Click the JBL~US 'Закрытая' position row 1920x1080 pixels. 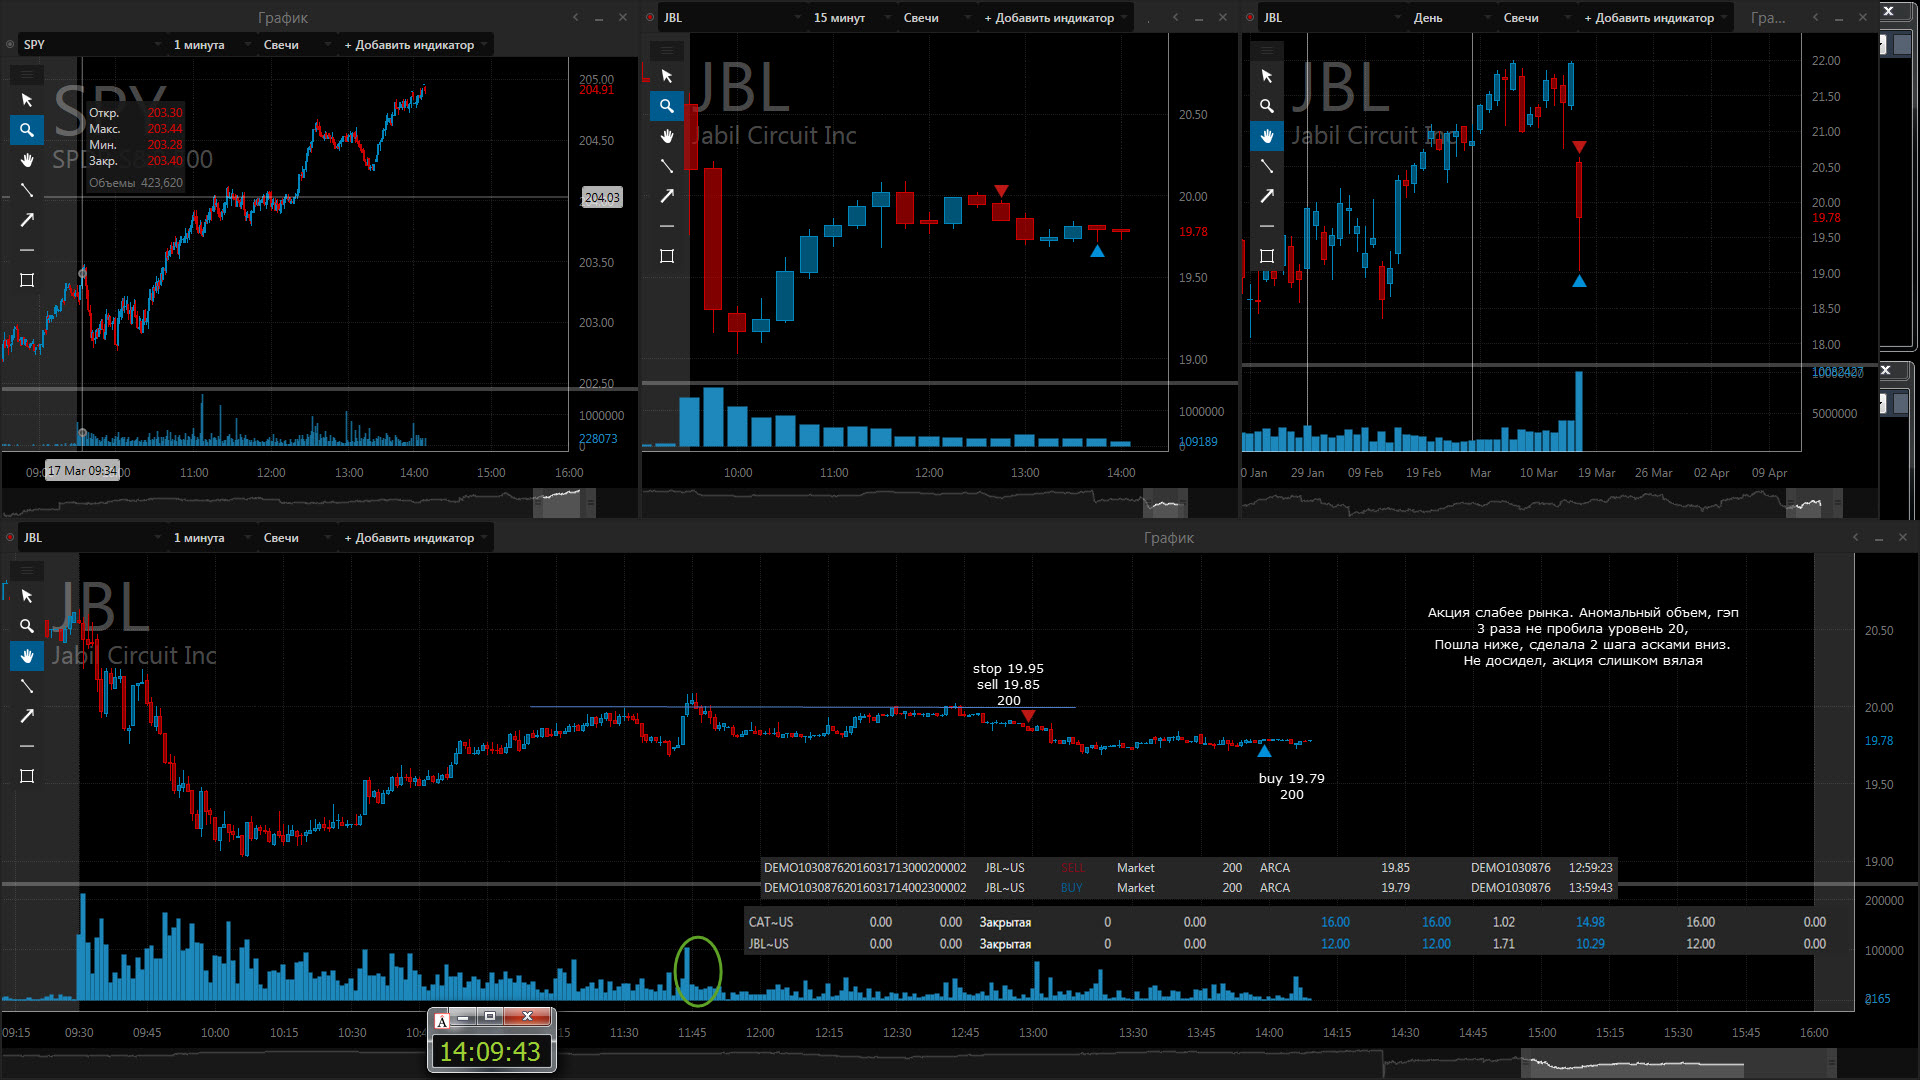pyautogui.click(x=1289, y=944)
